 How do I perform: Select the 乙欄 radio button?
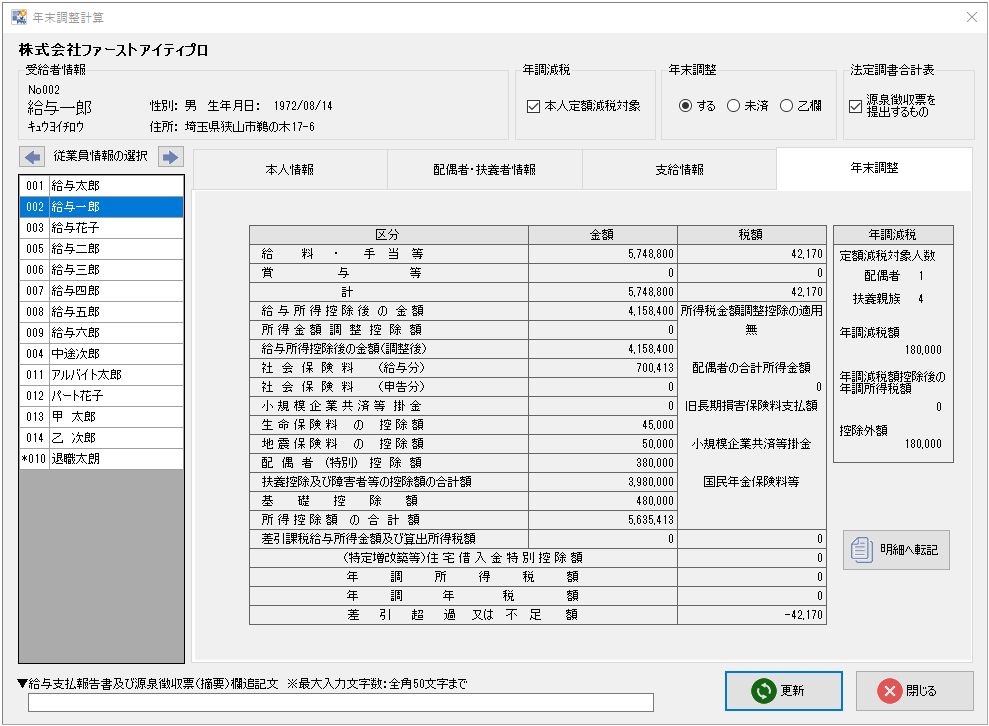tap(787, 106)
